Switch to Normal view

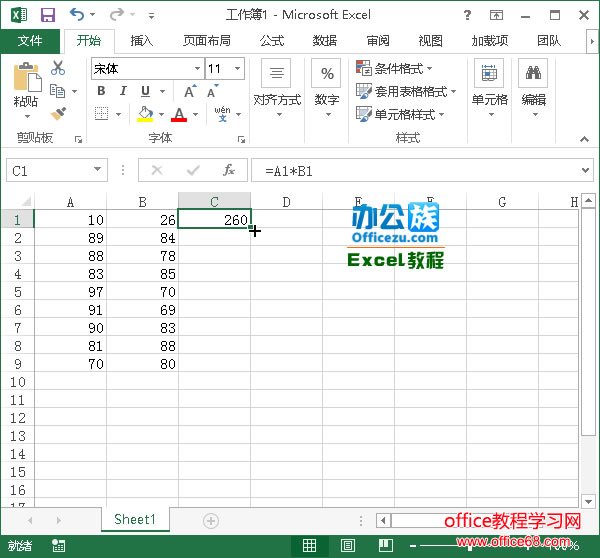309,545
